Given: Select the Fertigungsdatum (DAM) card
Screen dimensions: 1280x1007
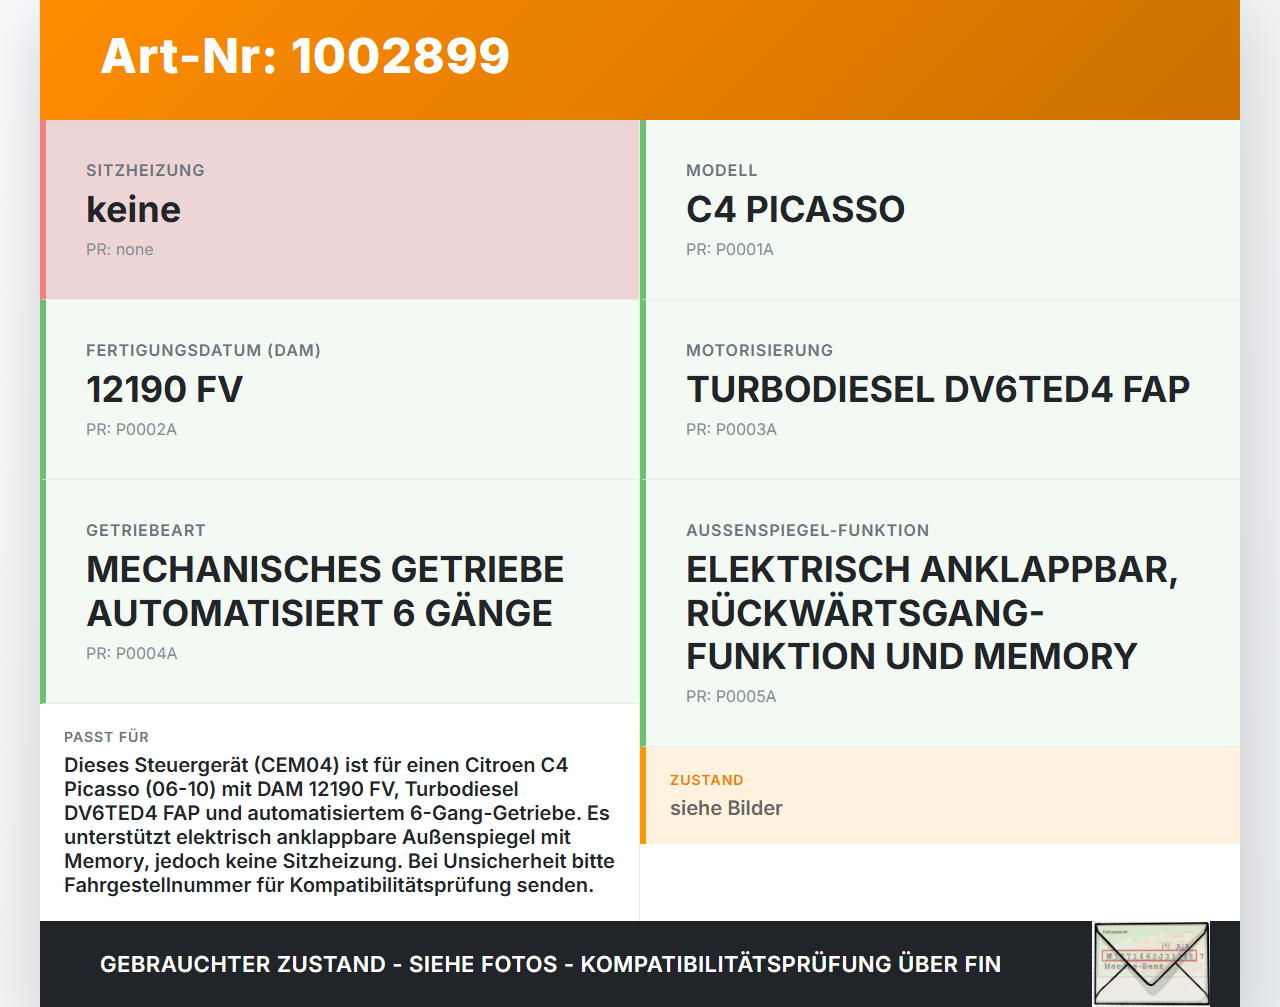Looking at the screenshot, I should [340, 390].
